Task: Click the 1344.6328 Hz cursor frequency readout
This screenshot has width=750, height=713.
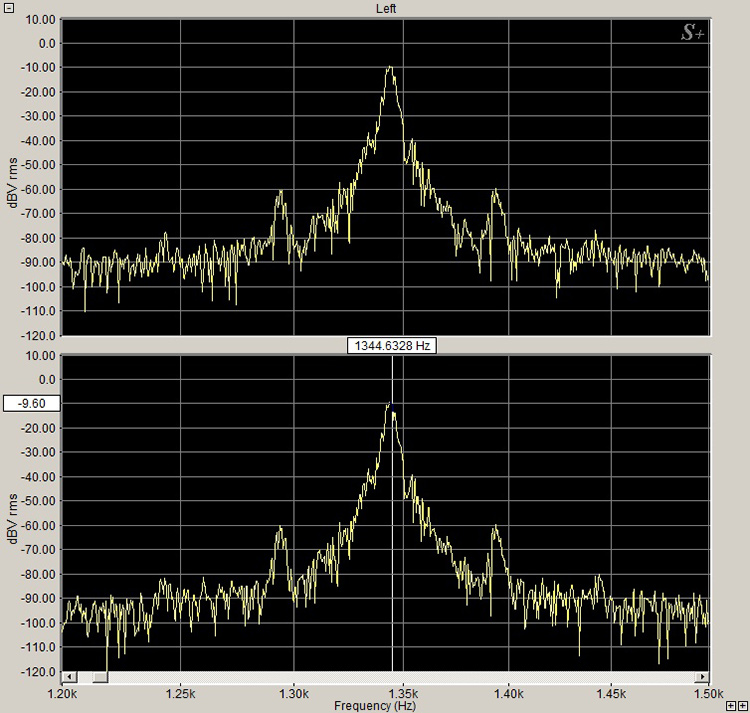Action: pos(392,345)
